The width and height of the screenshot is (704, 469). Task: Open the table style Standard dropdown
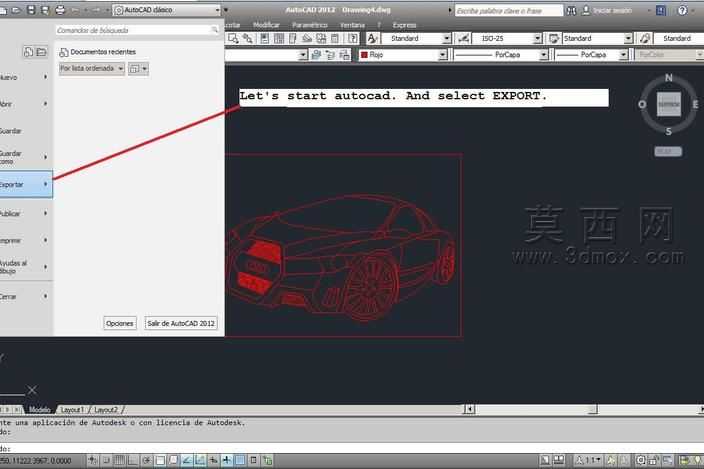(x=628, y=39)
